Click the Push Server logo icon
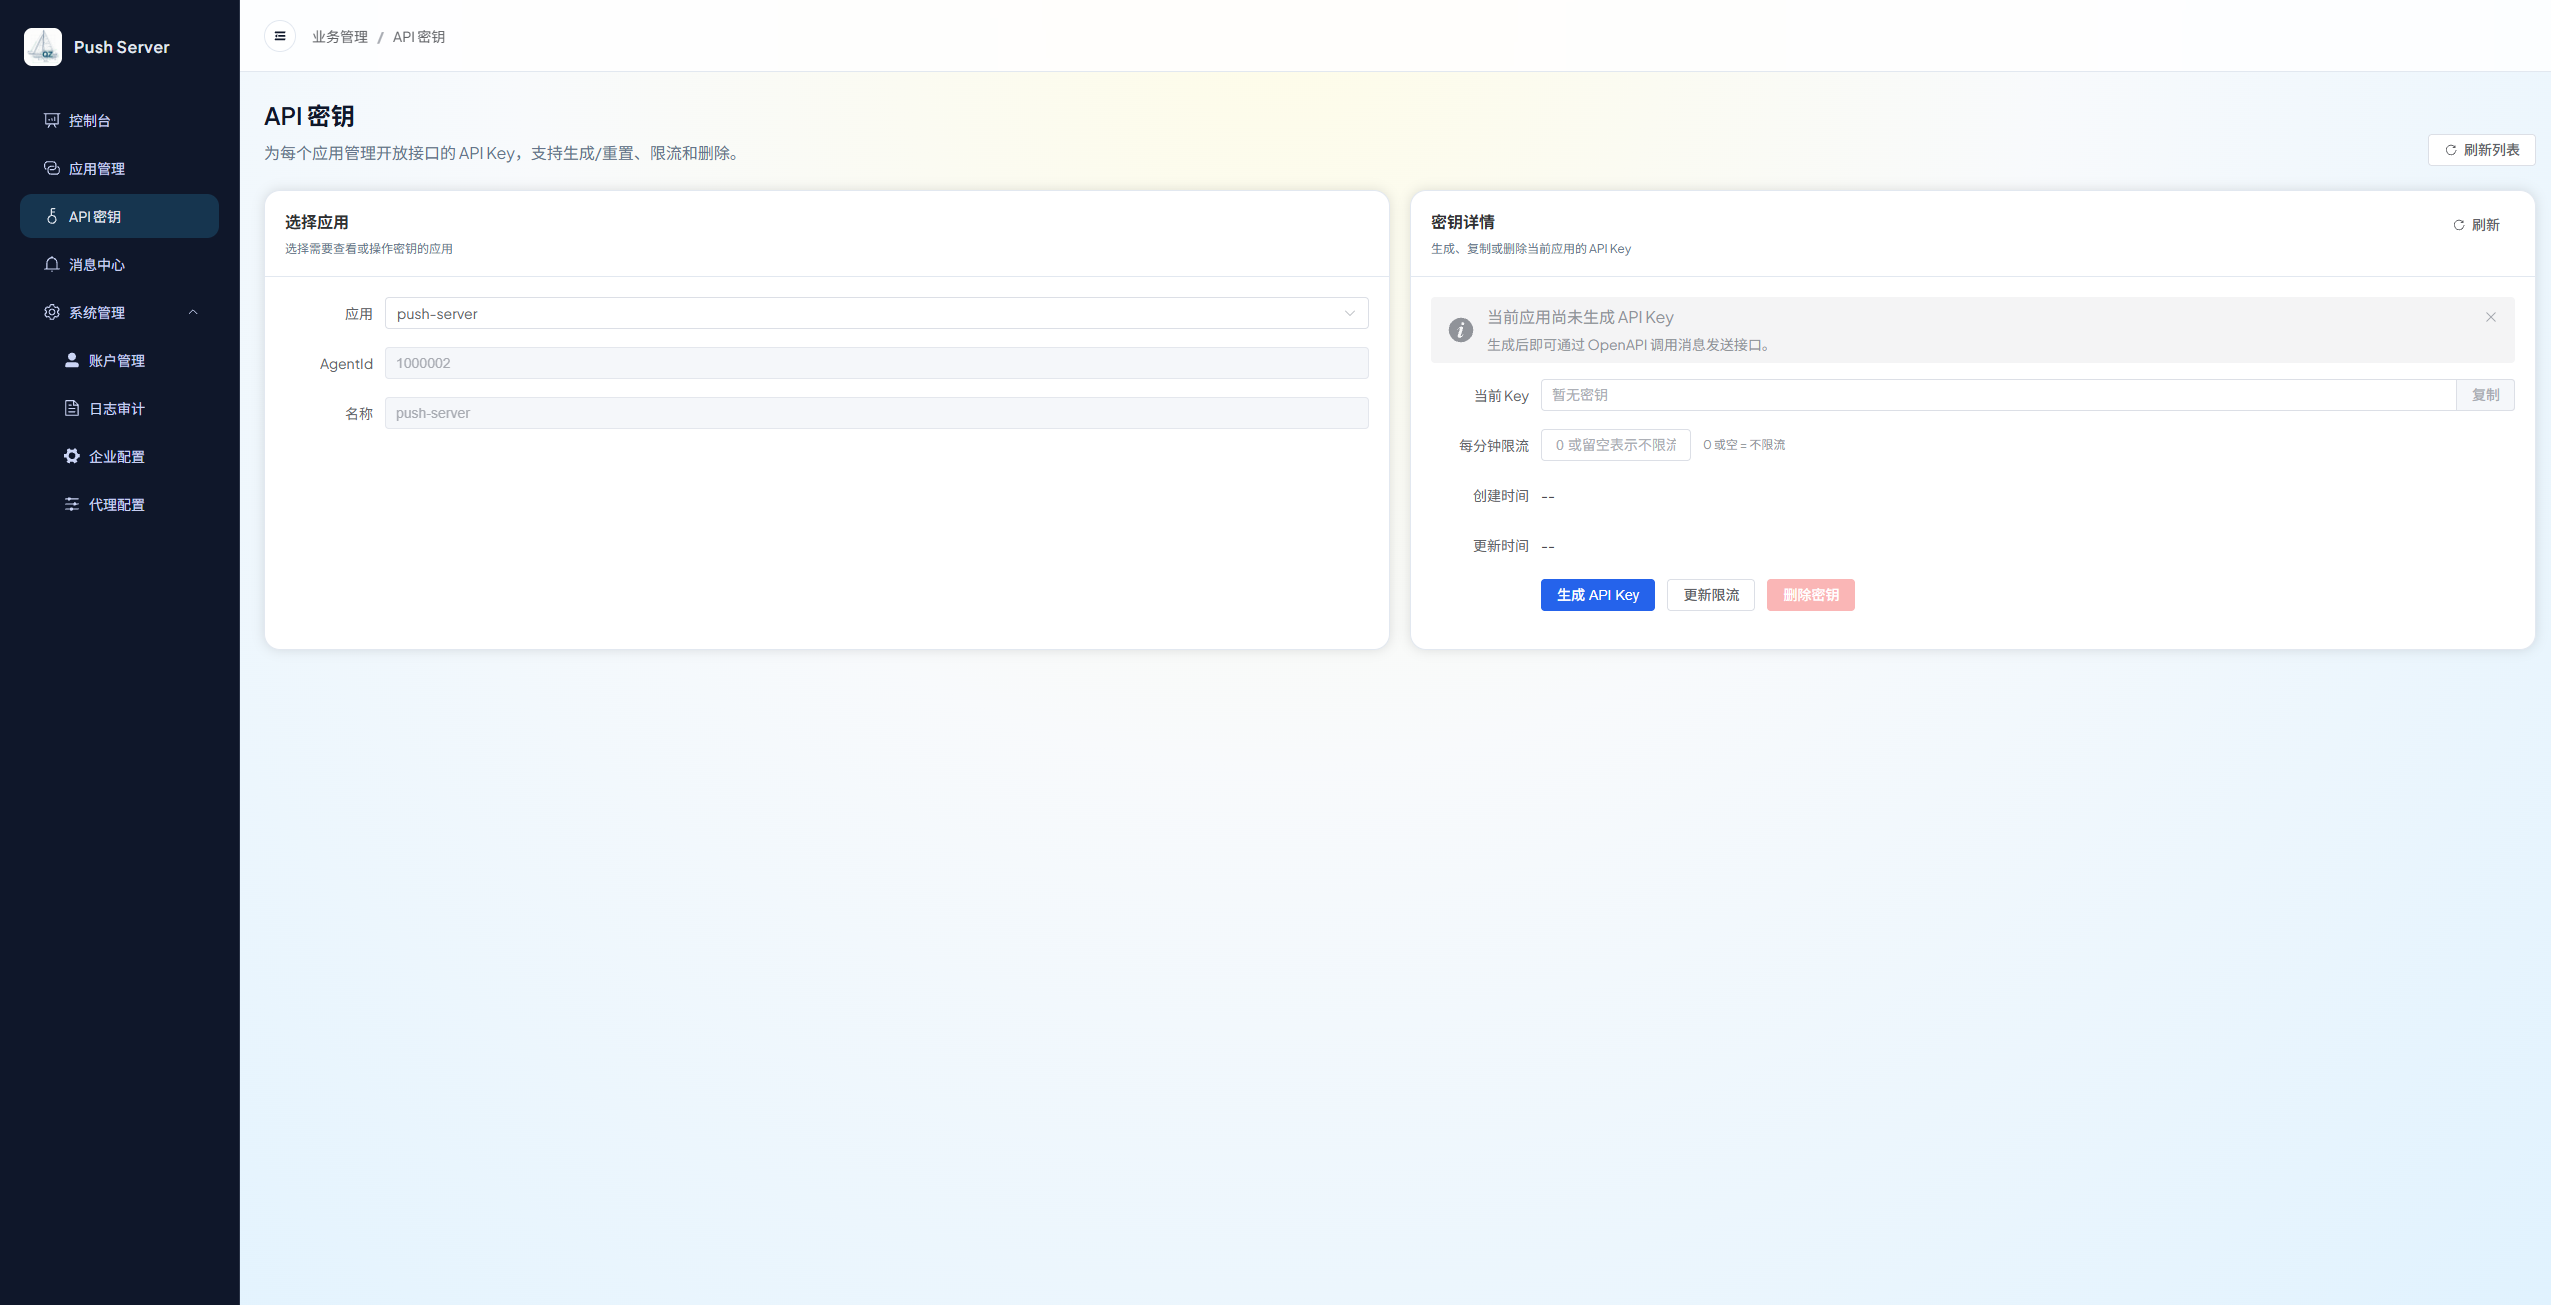Screen dimensions: 2551x1305 tap(43, 47)
